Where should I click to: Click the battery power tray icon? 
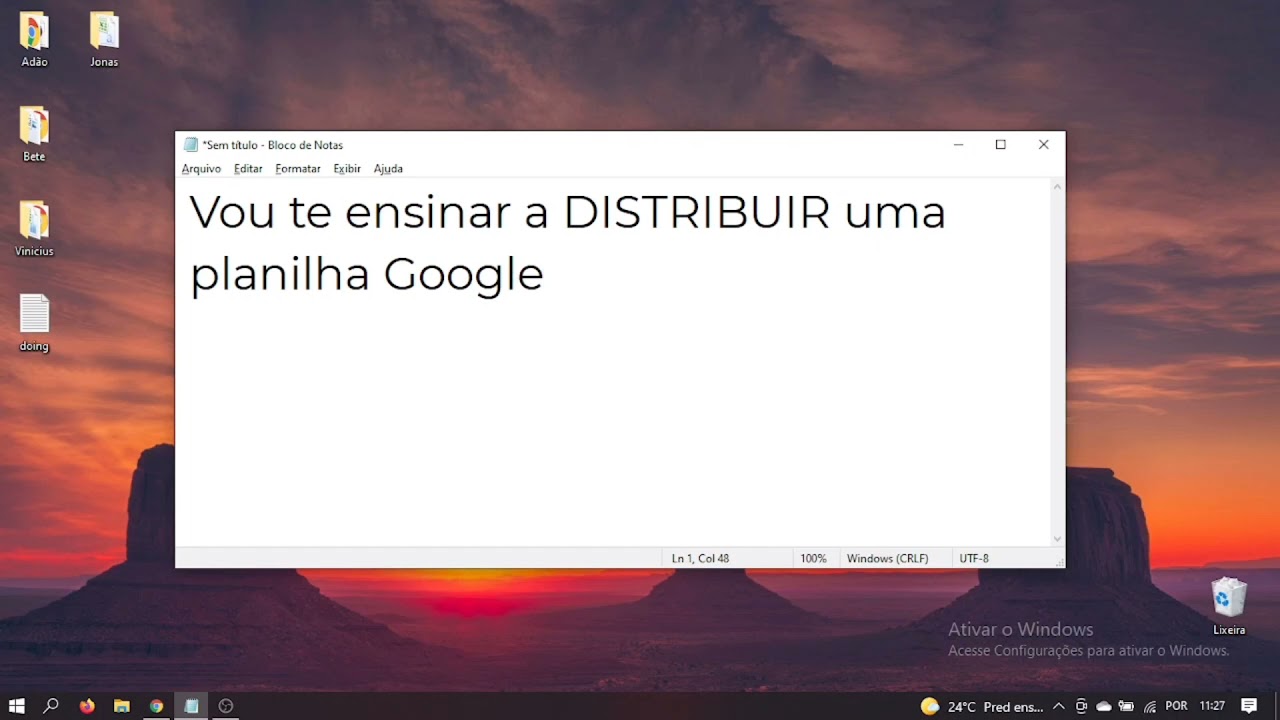tap(1126, 707)
